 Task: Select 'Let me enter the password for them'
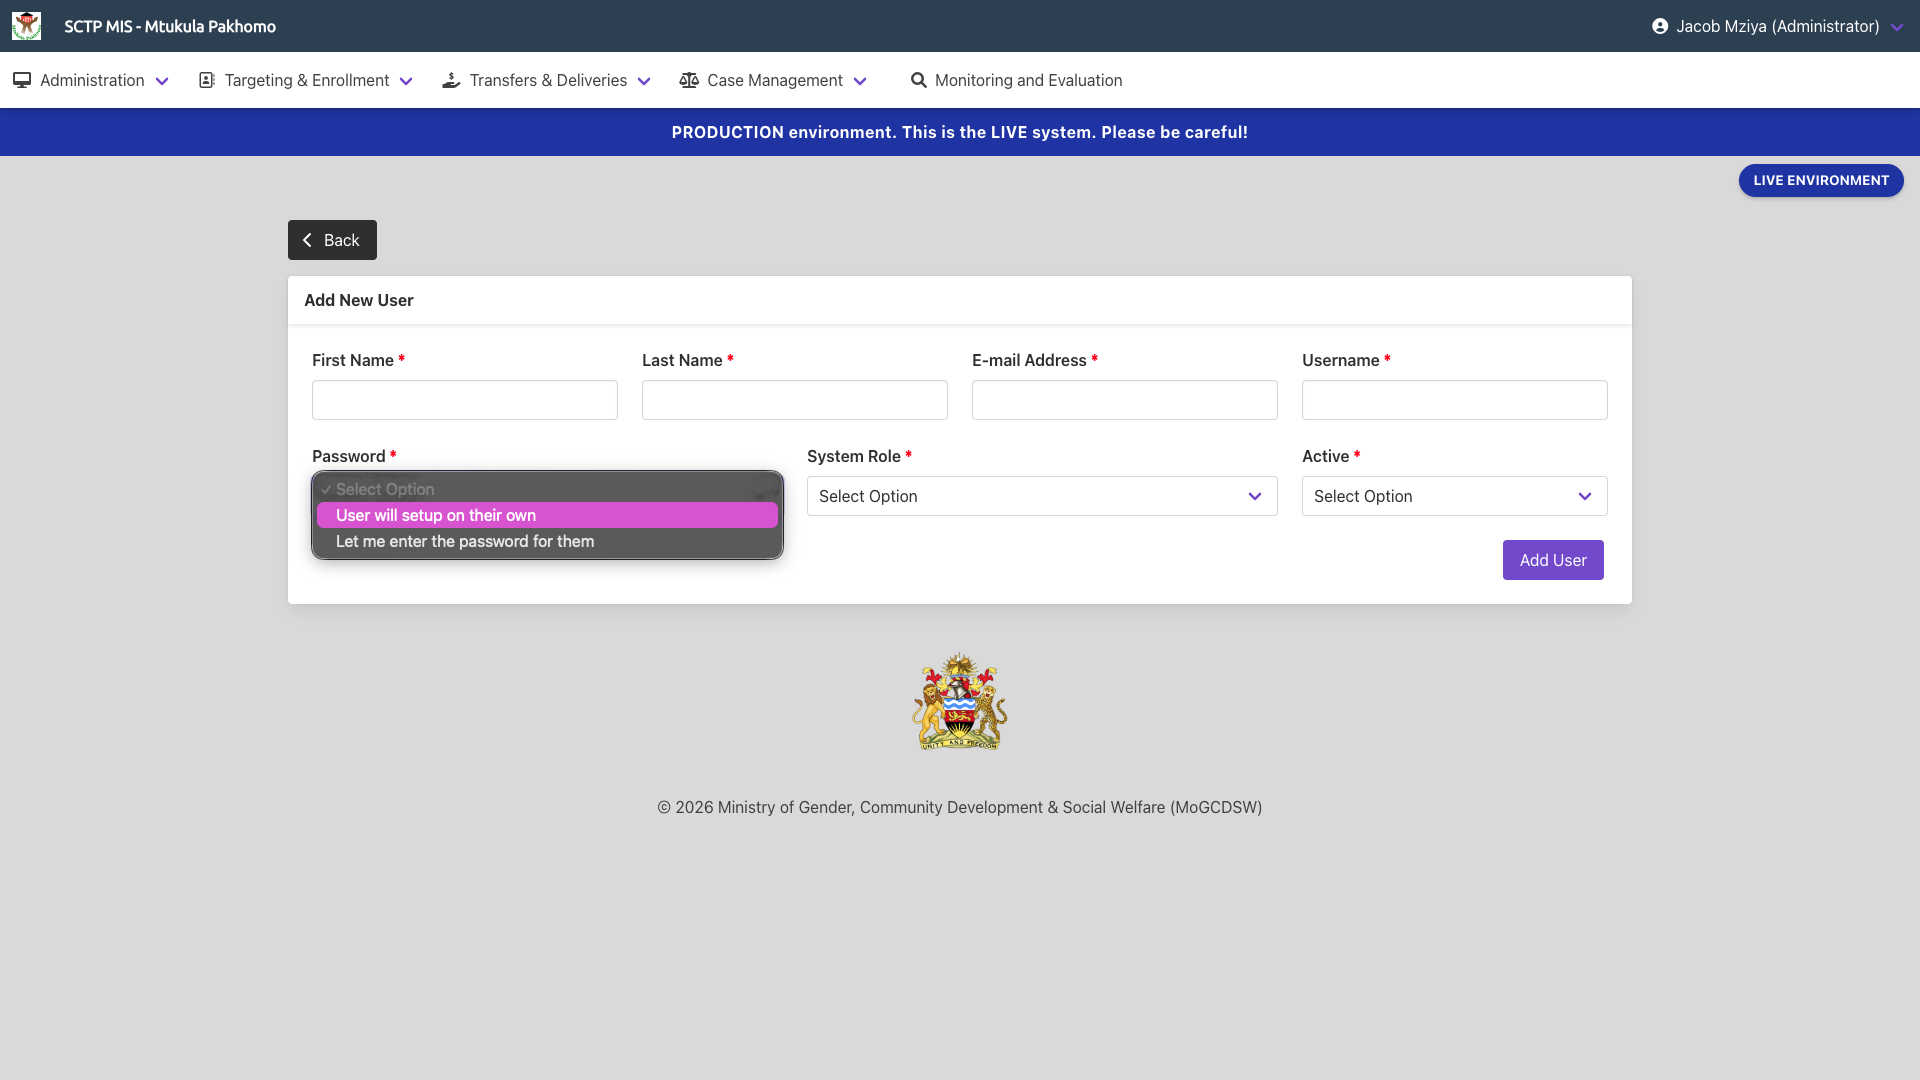coord(546,541)
